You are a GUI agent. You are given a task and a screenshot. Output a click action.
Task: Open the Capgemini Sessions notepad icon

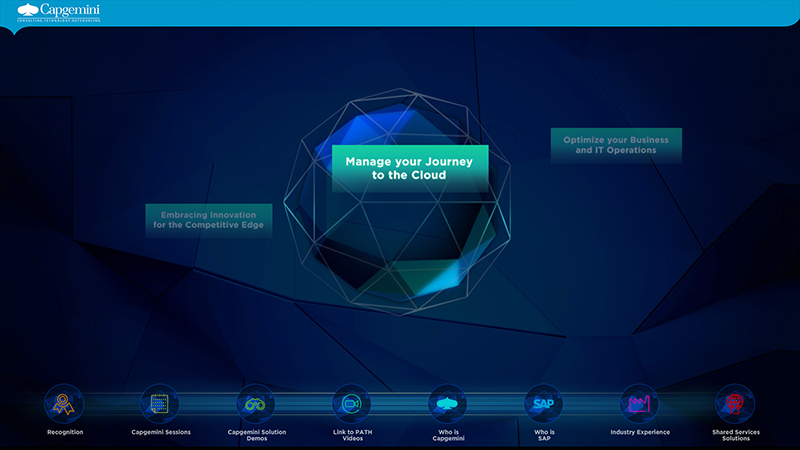[x=160, y=404]
